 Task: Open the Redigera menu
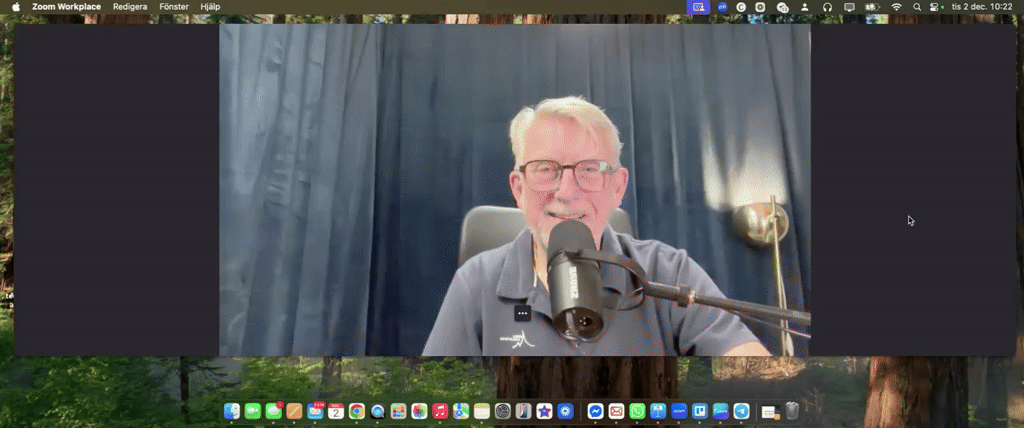(x=130, y=7)
